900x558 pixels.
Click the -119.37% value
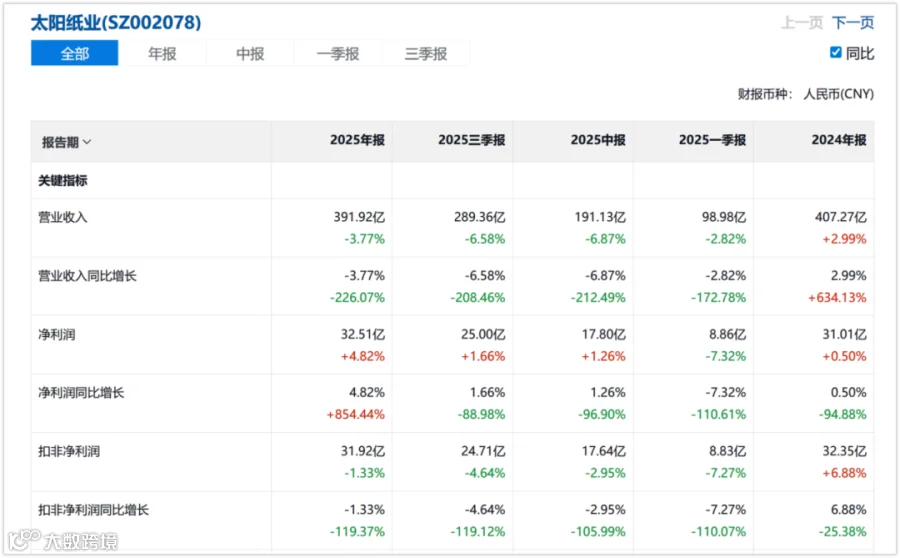click(357, 532)
